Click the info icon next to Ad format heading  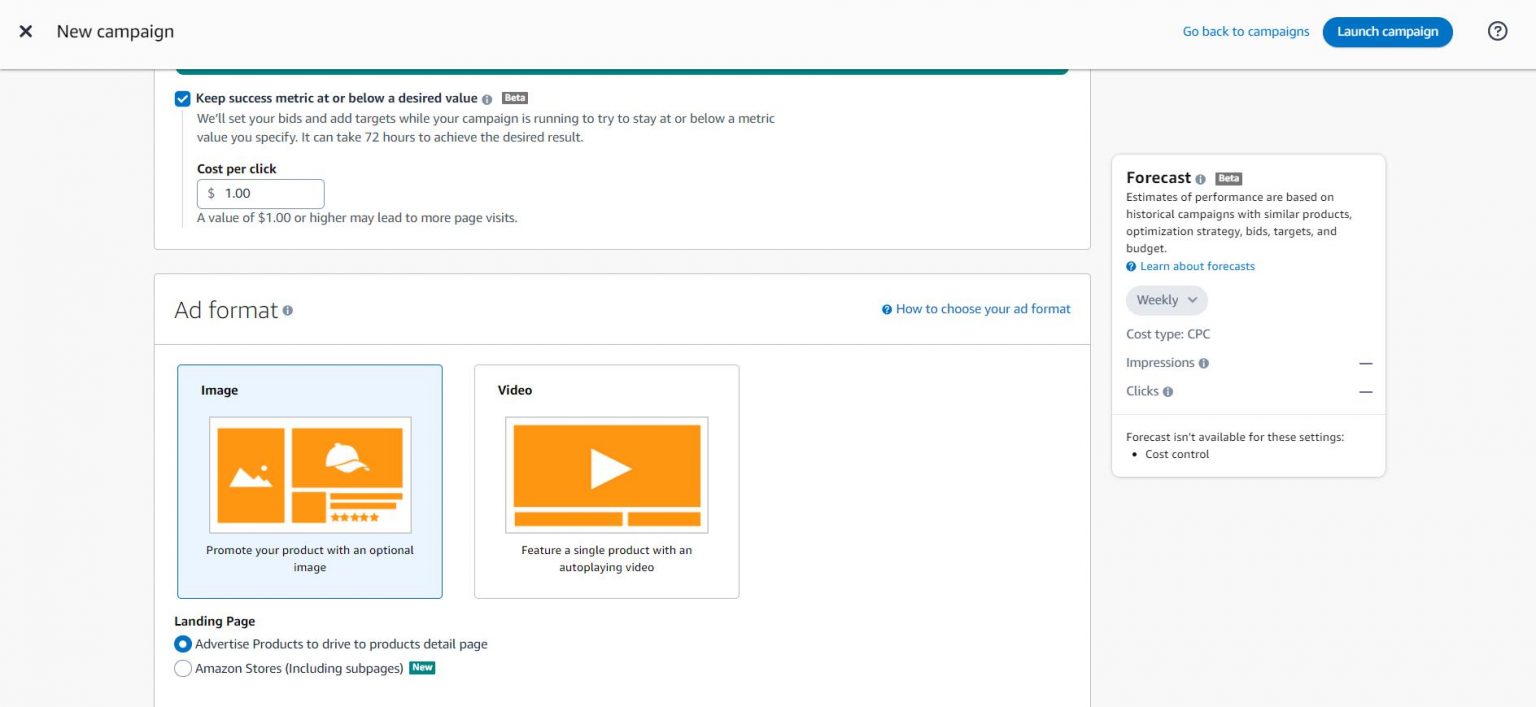[x=288, y=310]
